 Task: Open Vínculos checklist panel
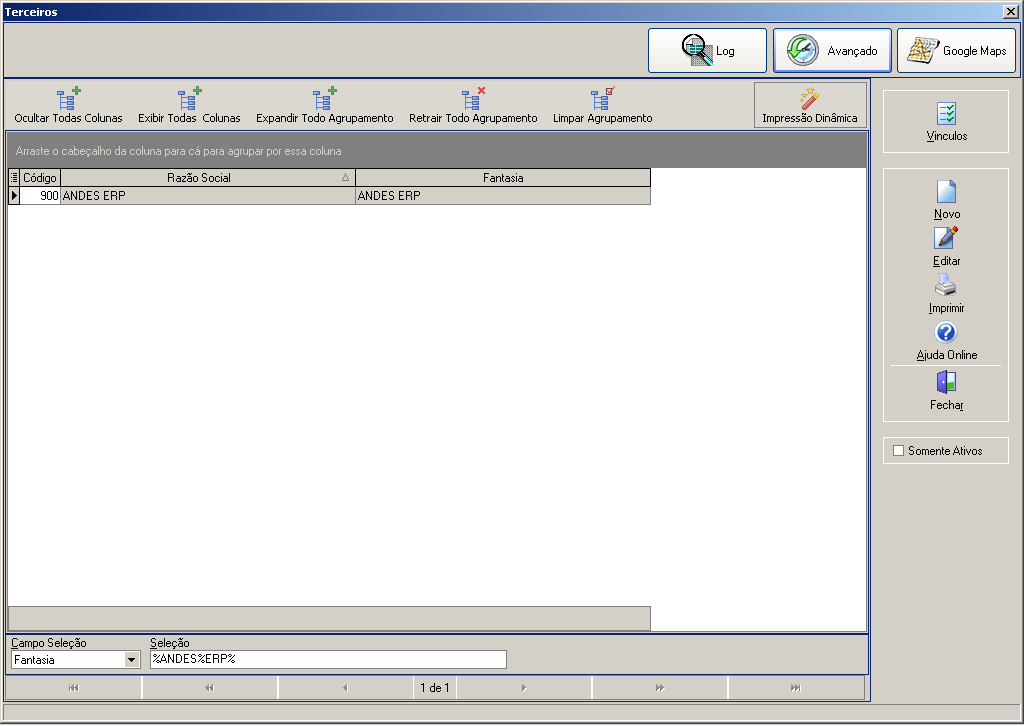[946, 122]
